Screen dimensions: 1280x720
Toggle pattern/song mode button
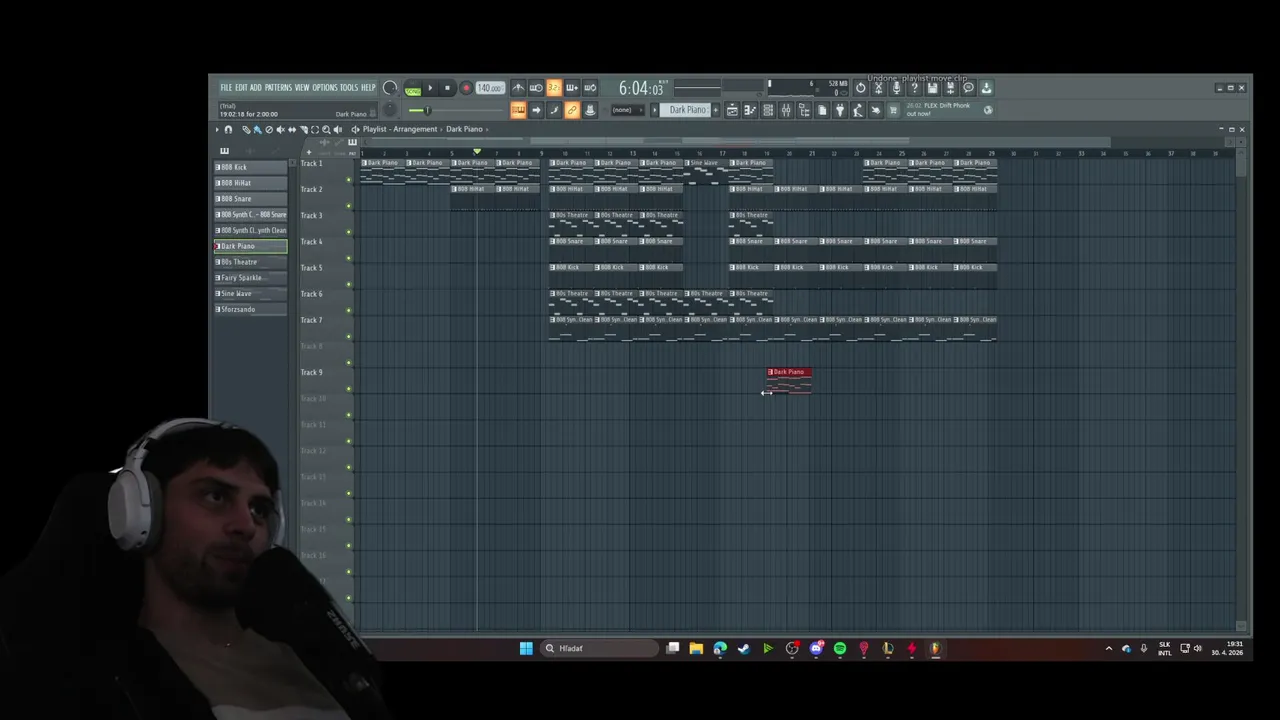coord(412,88)
